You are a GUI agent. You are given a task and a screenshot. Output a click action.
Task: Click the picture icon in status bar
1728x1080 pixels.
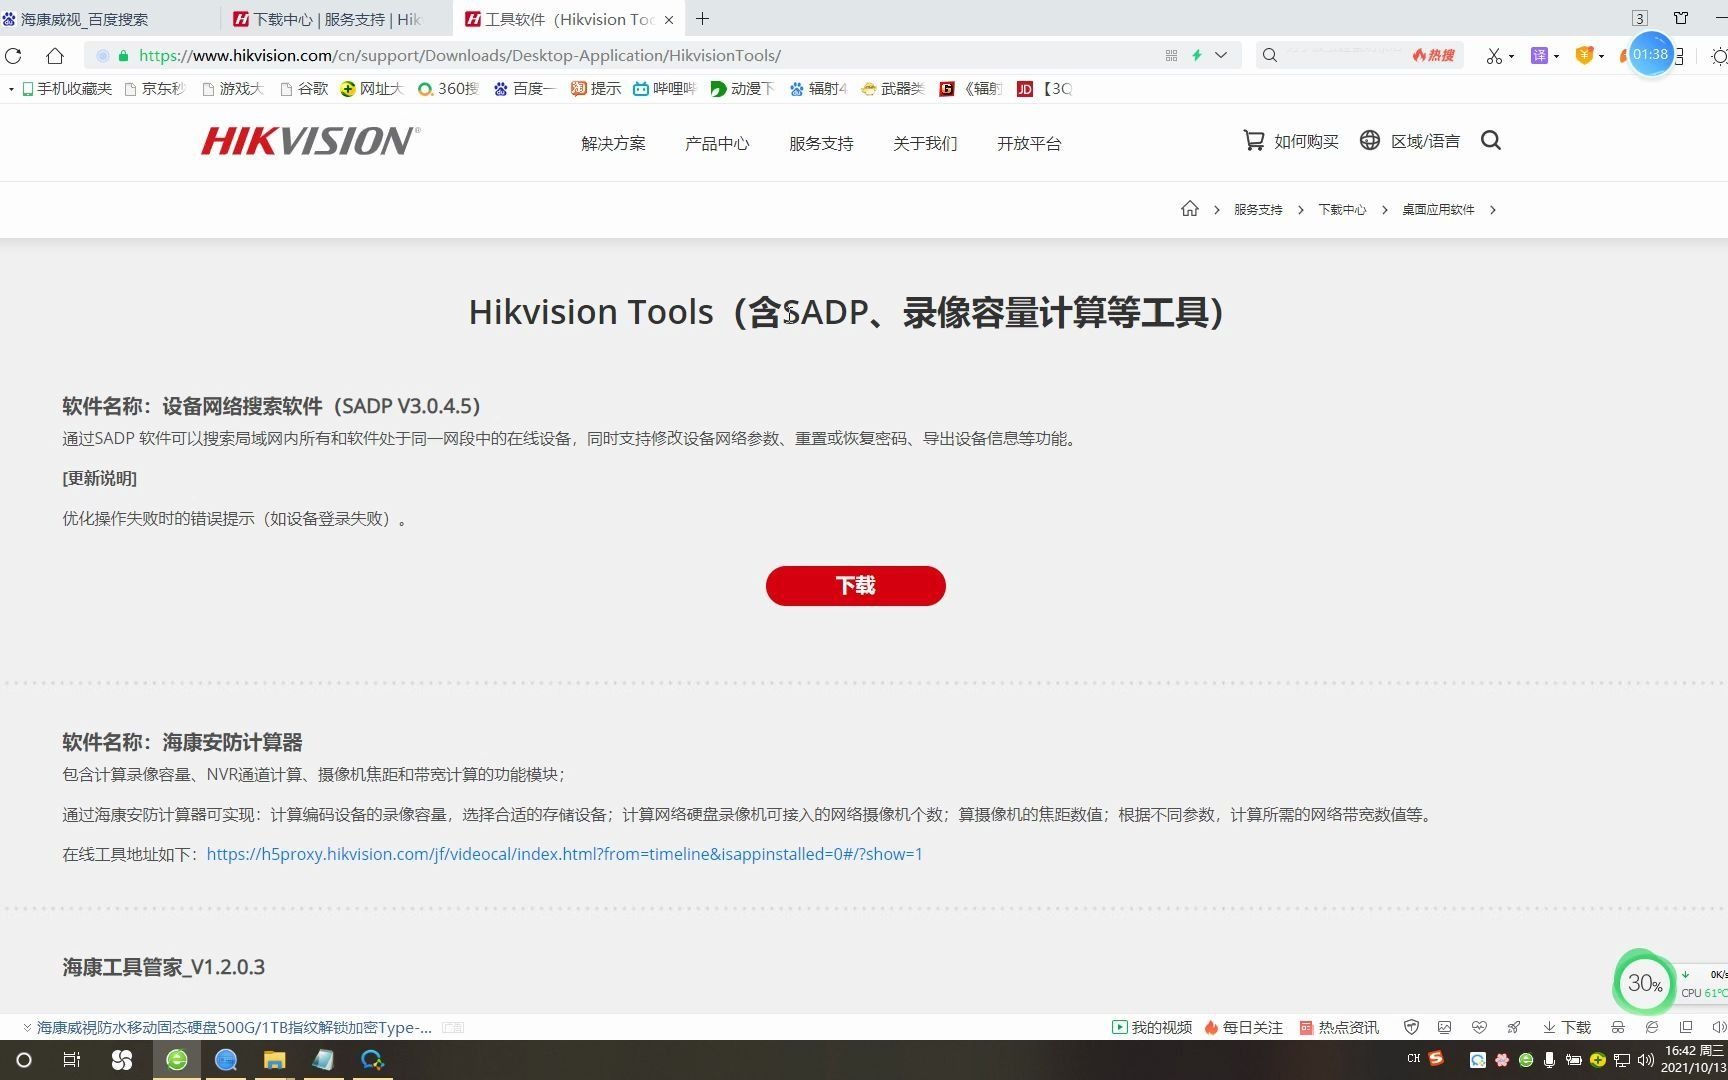point(1444,1027)
